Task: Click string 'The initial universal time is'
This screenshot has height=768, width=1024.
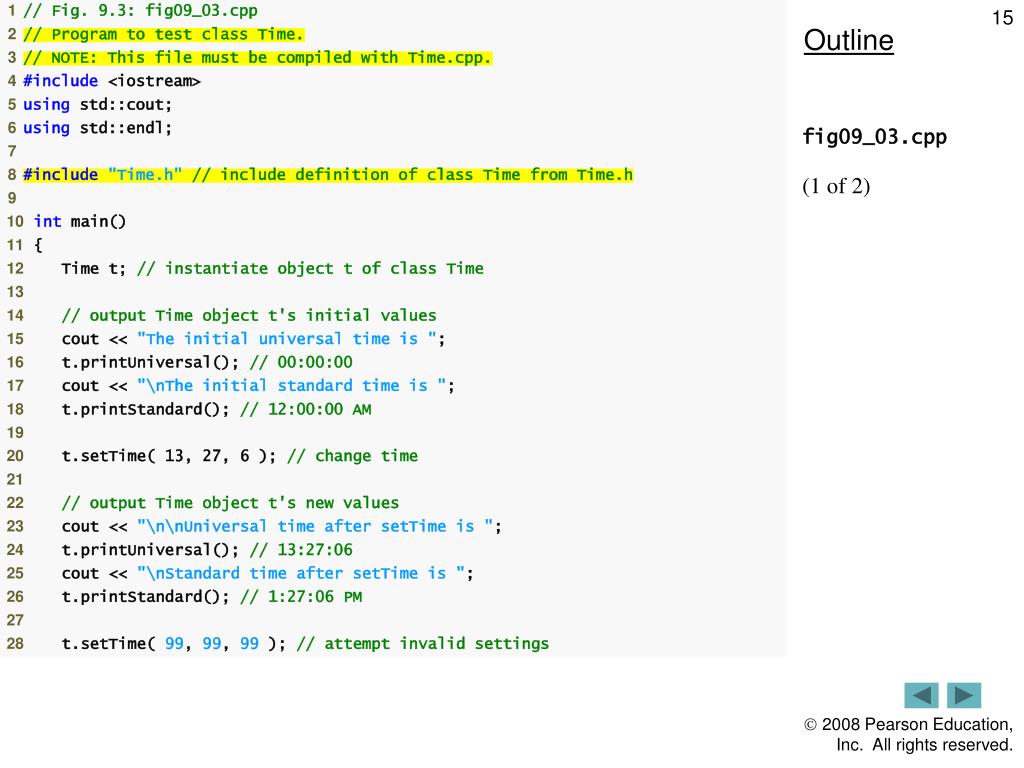Action: [x=287, y=339]
